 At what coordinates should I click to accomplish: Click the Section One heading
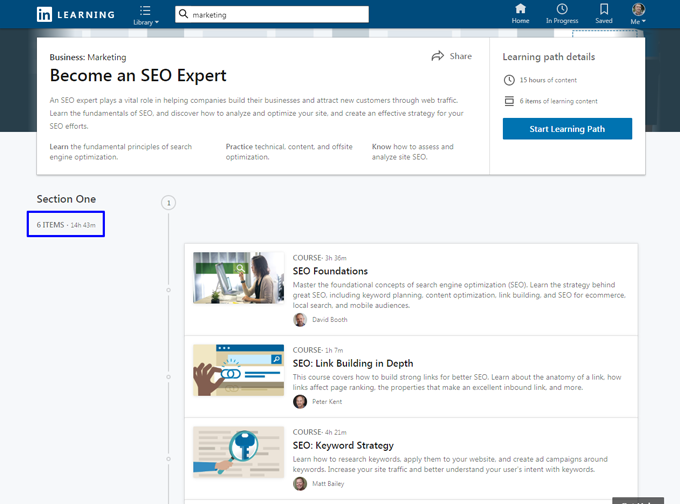(x=66, y=199)
